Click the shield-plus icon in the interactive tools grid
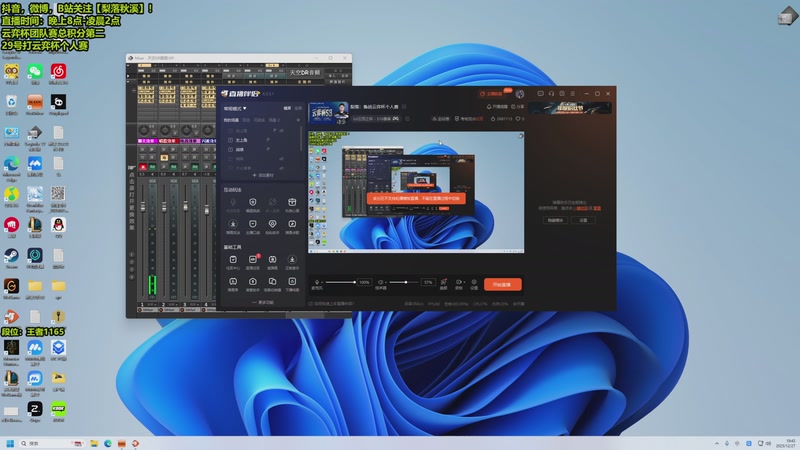800x450 pixels. [x=253, y=203]
